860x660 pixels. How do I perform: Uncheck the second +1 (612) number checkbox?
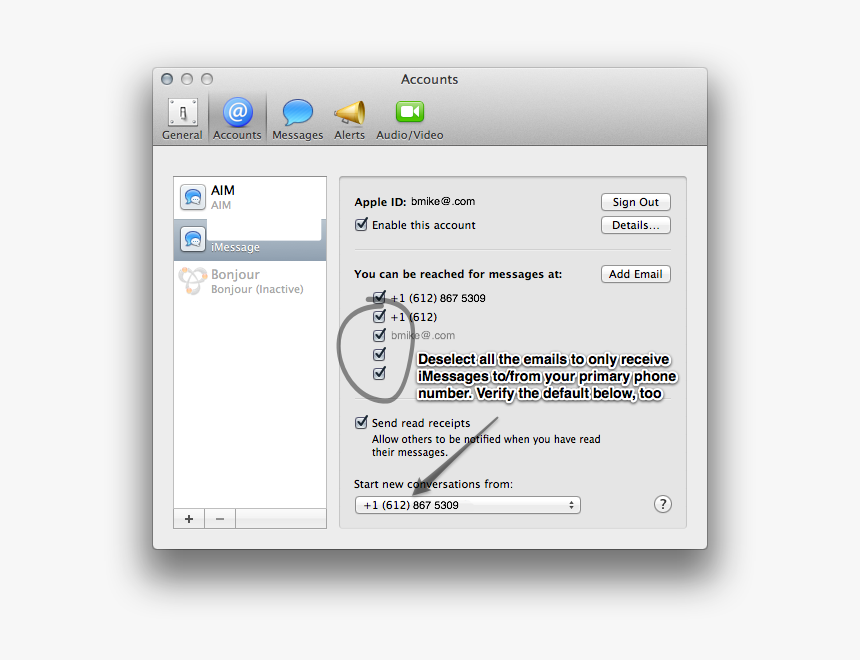coord(379,317)
